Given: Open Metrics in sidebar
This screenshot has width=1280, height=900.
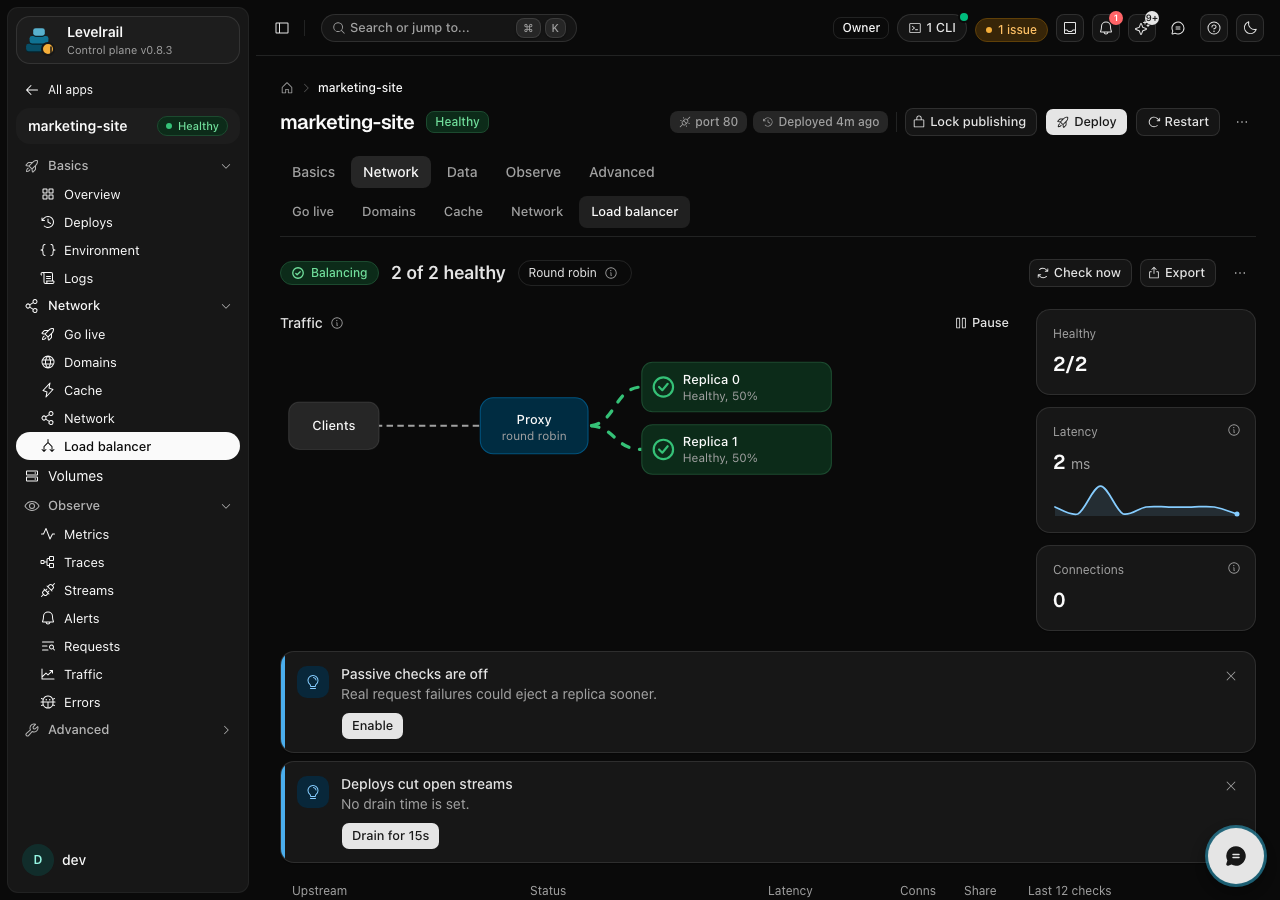Looking at the screenshot, I should click(x=128, y=534).
